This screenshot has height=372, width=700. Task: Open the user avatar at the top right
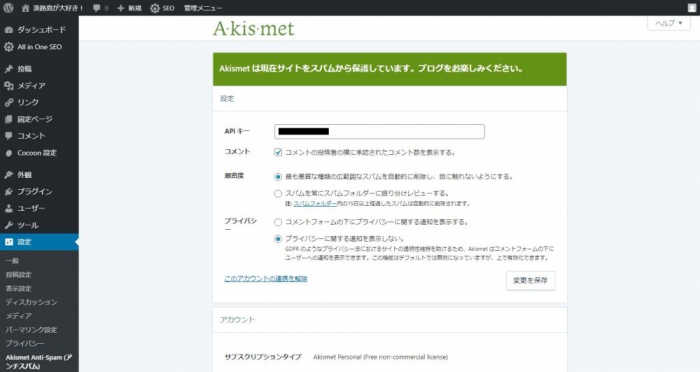click(x=692, y=8)
